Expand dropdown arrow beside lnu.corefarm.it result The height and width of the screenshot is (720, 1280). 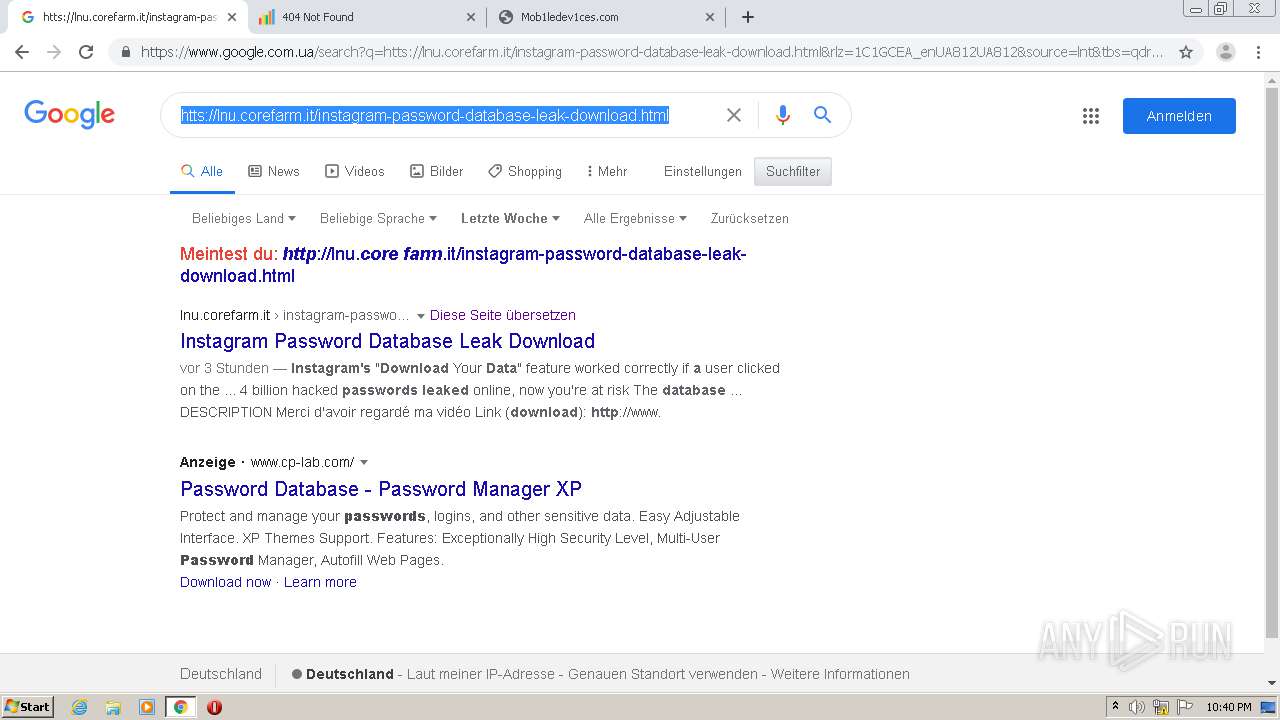tap(421, 316)
